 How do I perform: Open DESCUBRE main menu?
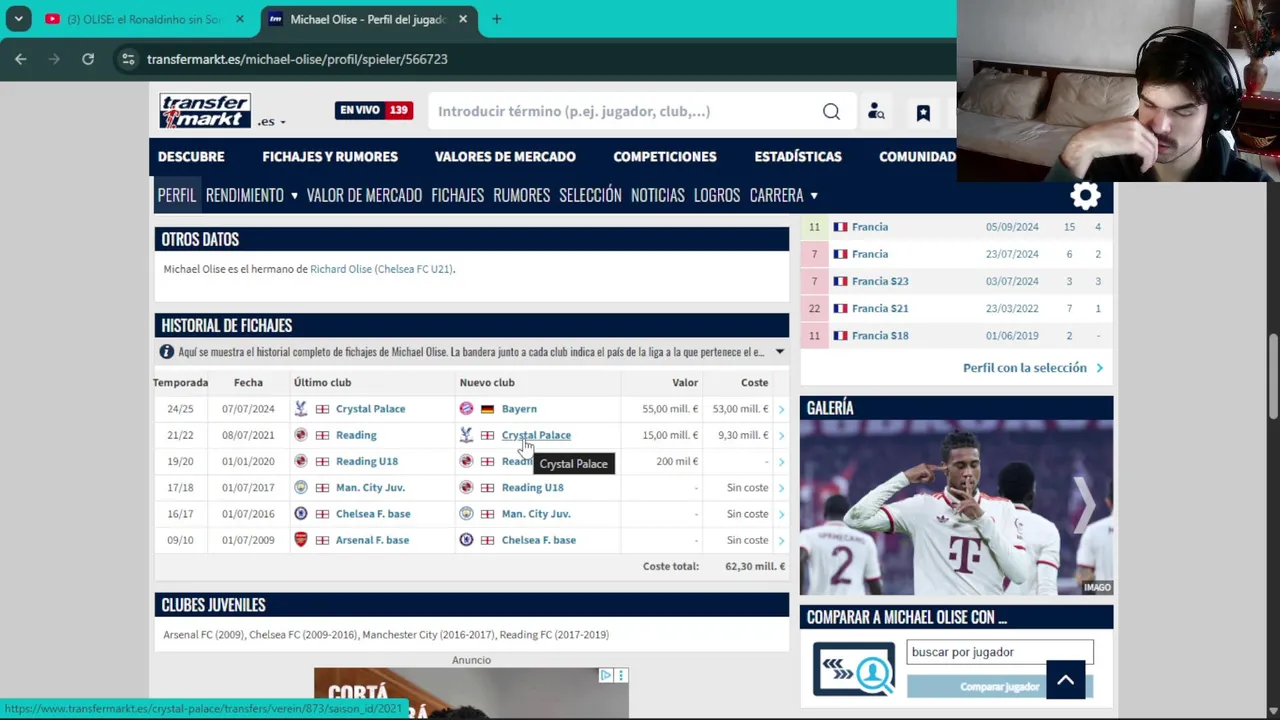(x=191, y=156)
